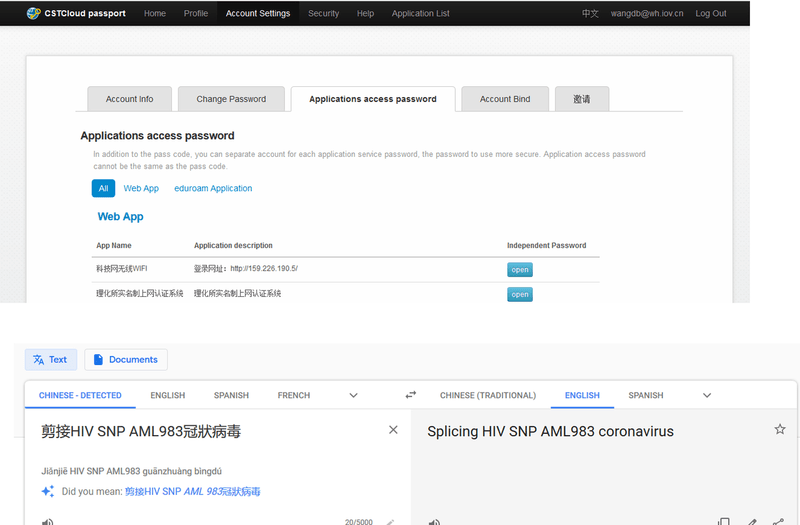This screenshot has height=525, width=800.
Task: Open independent password for 科技网无线WIFI
Action: (x=519, y=269)
